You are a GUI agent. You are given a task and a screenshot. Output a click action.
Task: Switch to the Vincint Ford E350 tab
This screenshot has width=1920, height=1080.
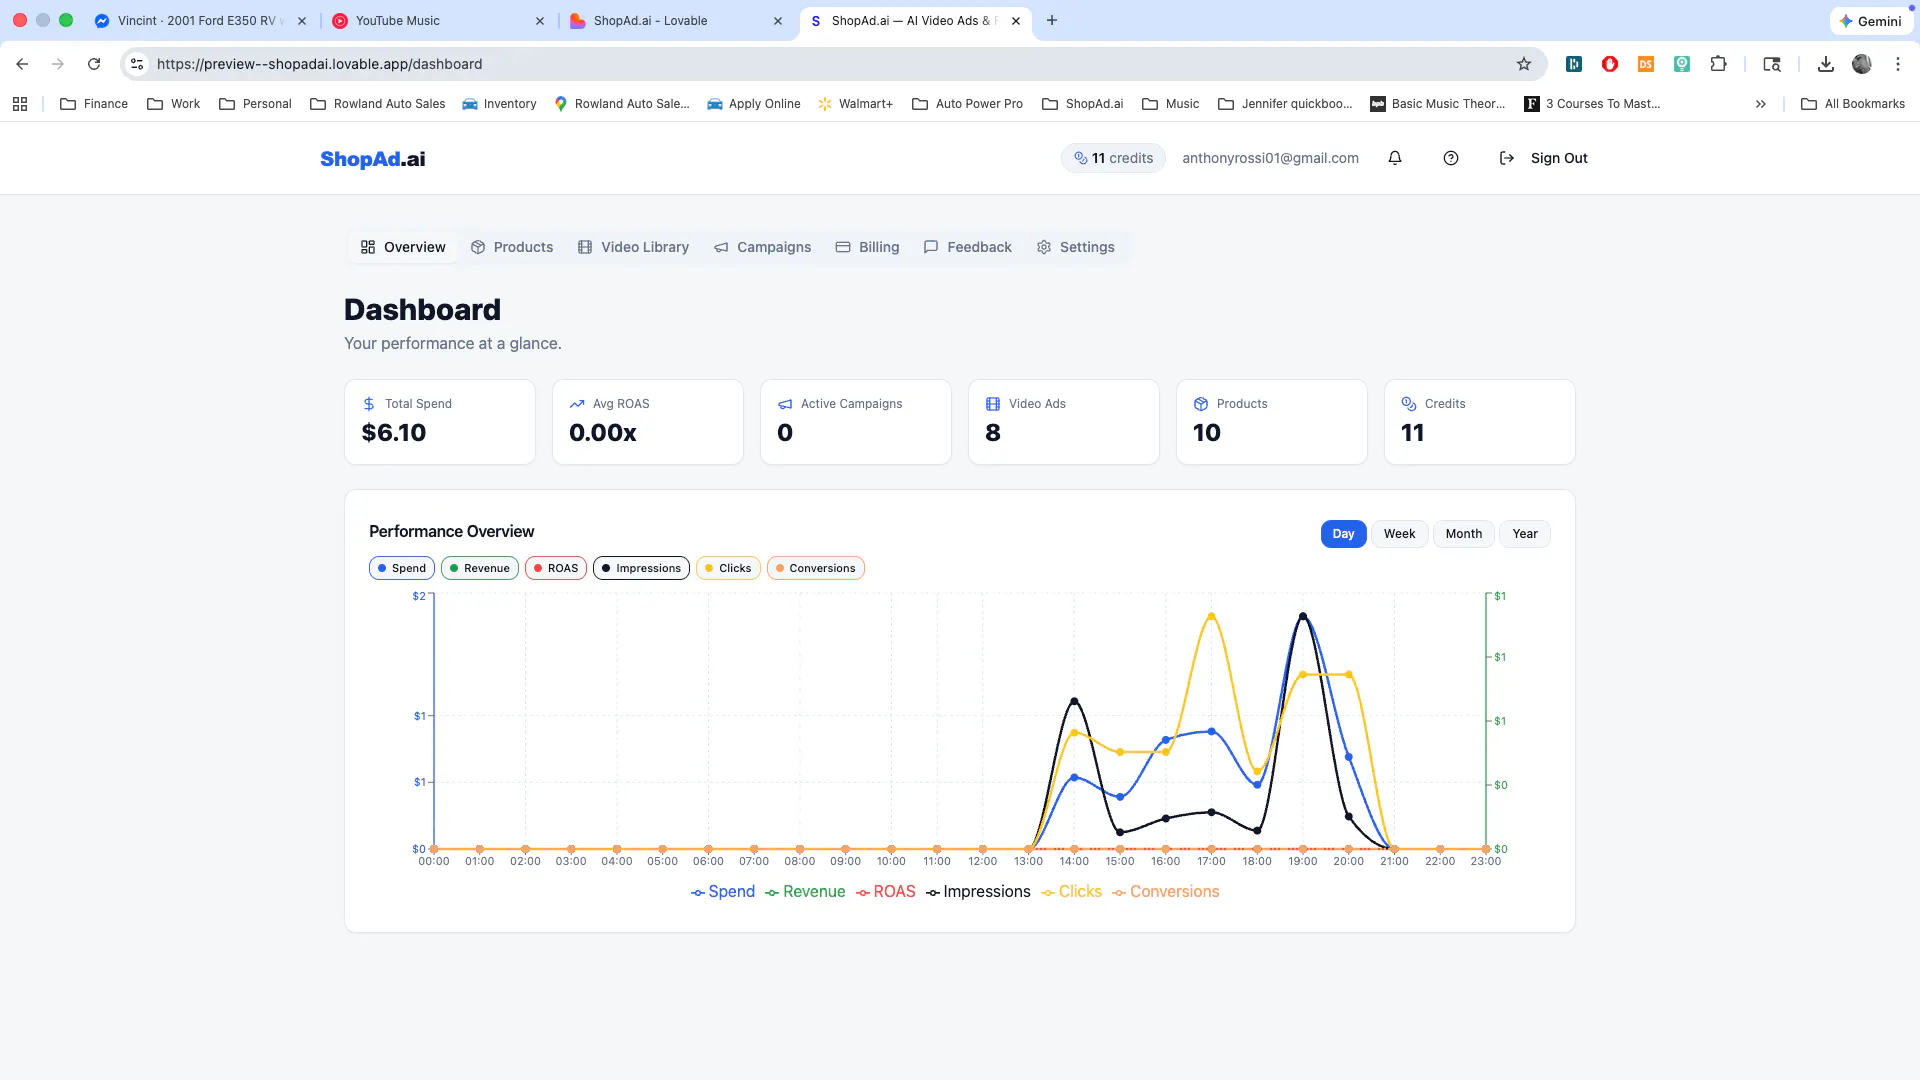[x=200, y=20]
